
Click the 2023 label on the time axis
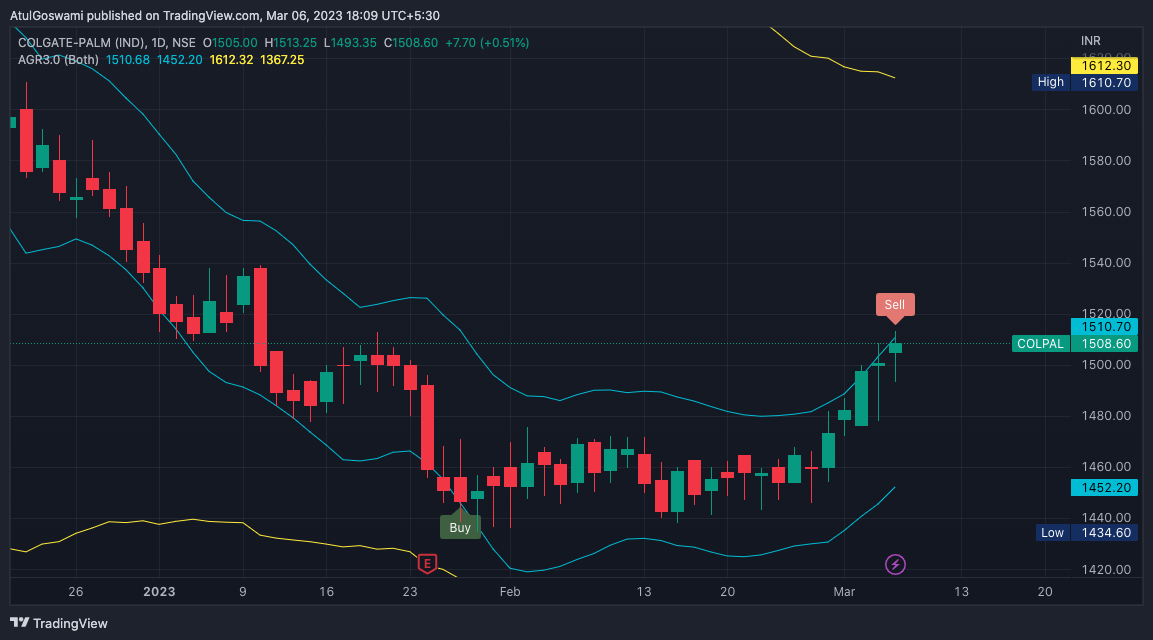coord(159,591)
